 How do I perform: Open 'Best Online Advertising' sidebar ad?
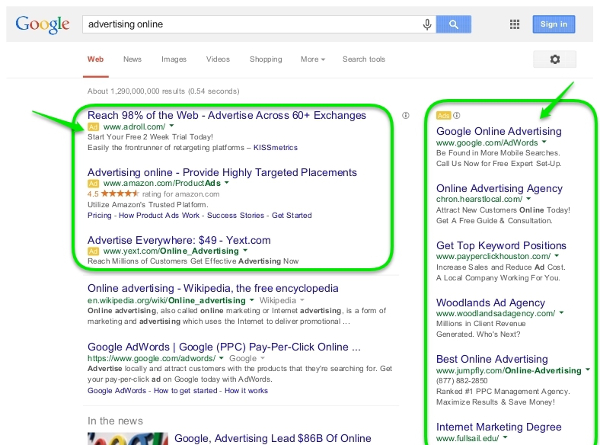click(492, 359)
